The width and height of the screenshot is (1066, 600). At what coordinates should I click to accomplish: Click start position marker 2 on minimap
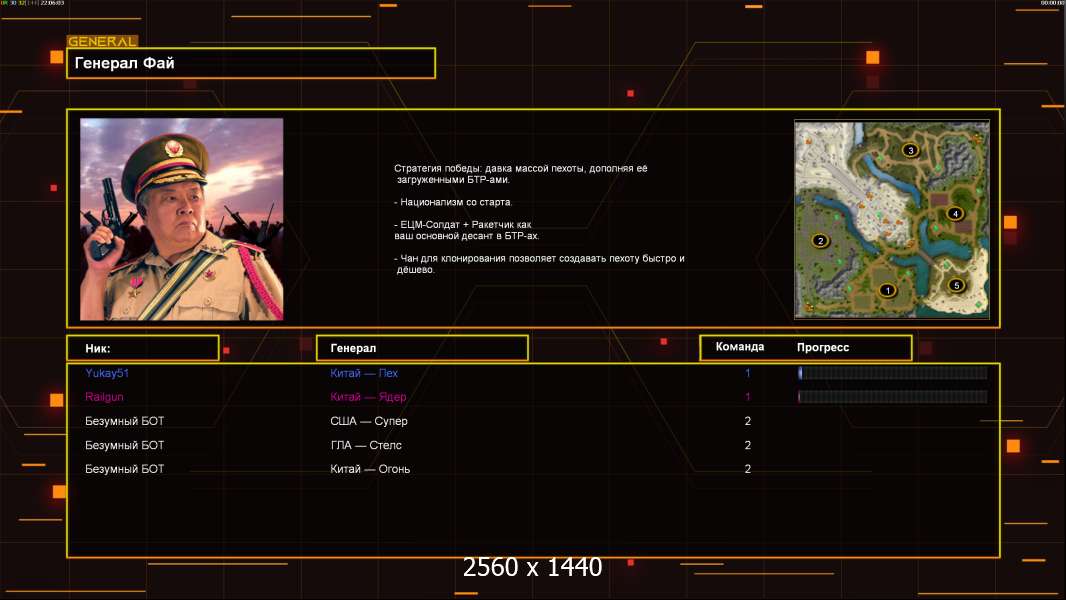[x=821, y=241]
